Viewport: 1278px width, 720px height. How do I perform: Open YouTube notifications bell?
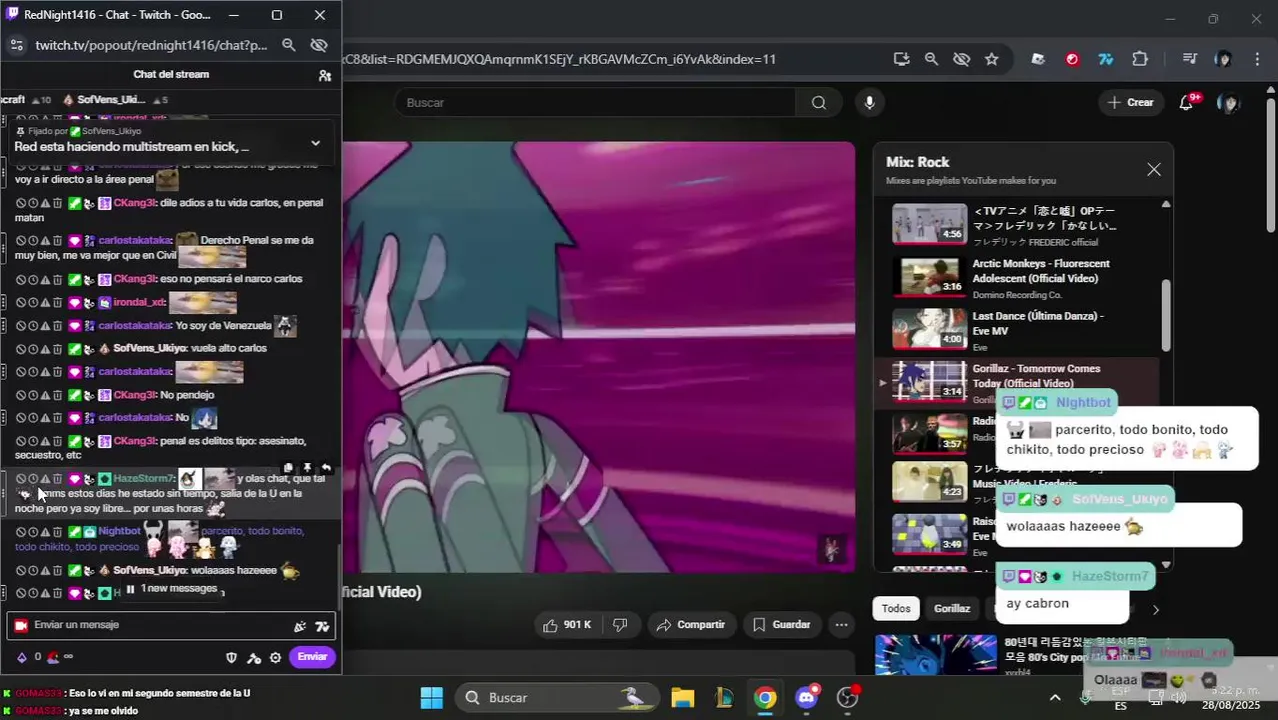click(1187, 103)
